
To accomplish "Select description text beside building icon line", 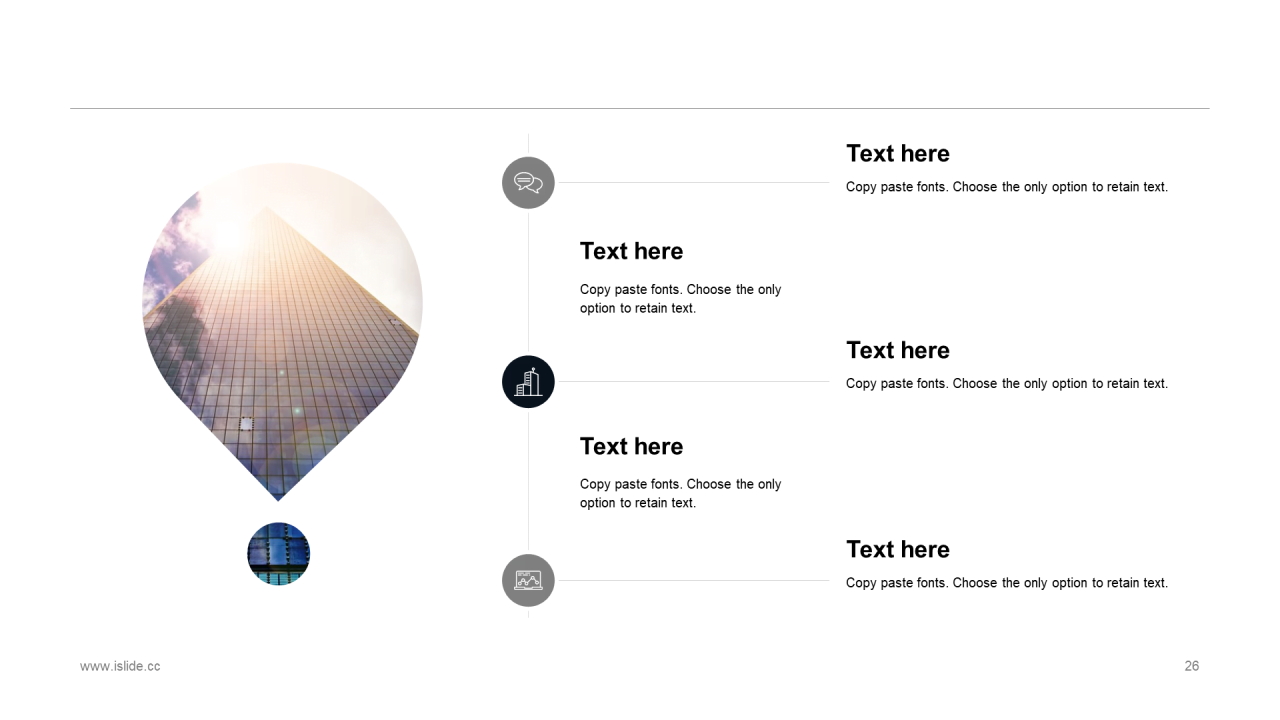I will tap(1007, 384).
